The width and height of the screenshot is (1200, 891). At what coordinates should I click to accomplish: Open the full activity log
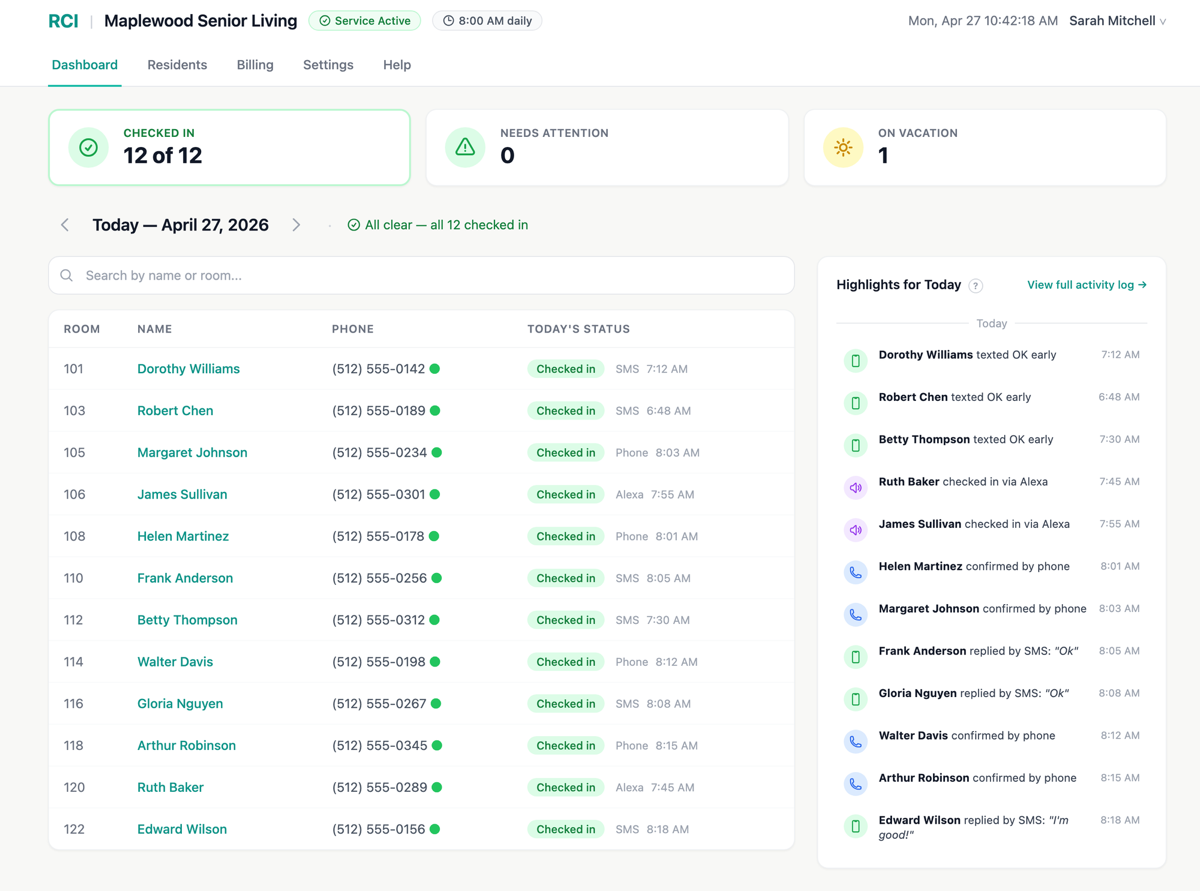[1086, 284]
